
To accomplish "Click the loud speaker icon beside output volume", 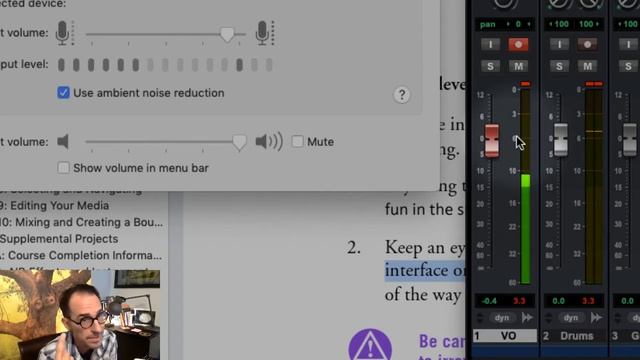I will 269,142.
